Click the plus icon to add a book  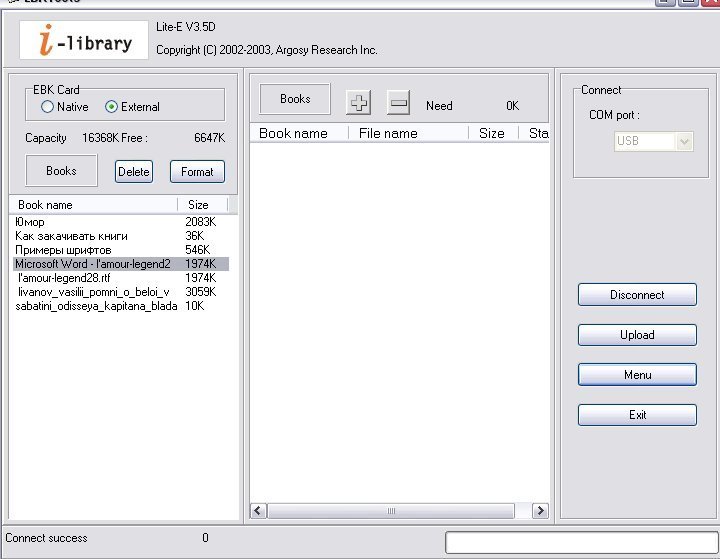point(358,102)
